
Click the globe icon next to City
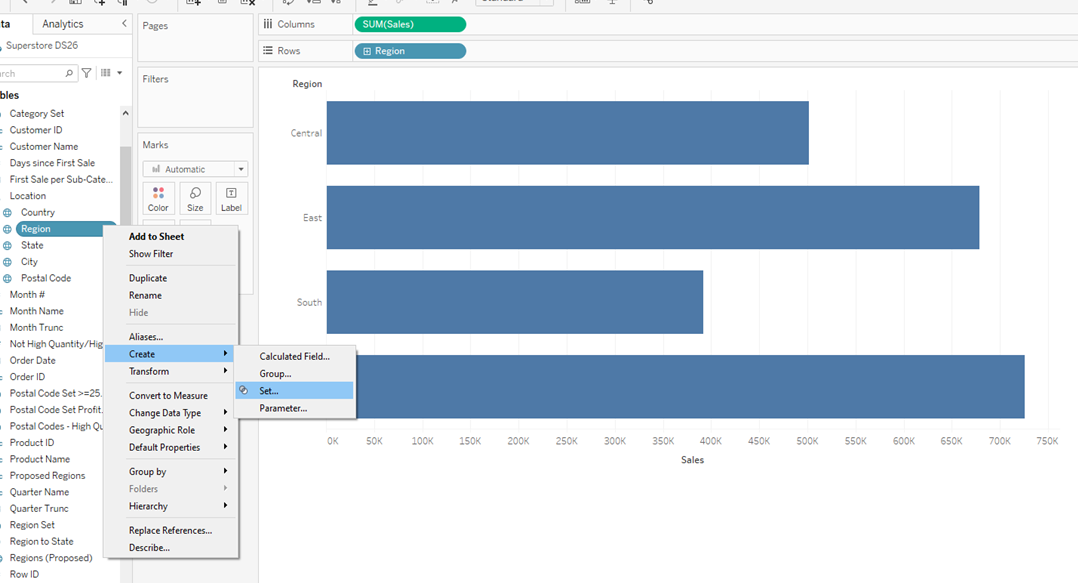8,262
